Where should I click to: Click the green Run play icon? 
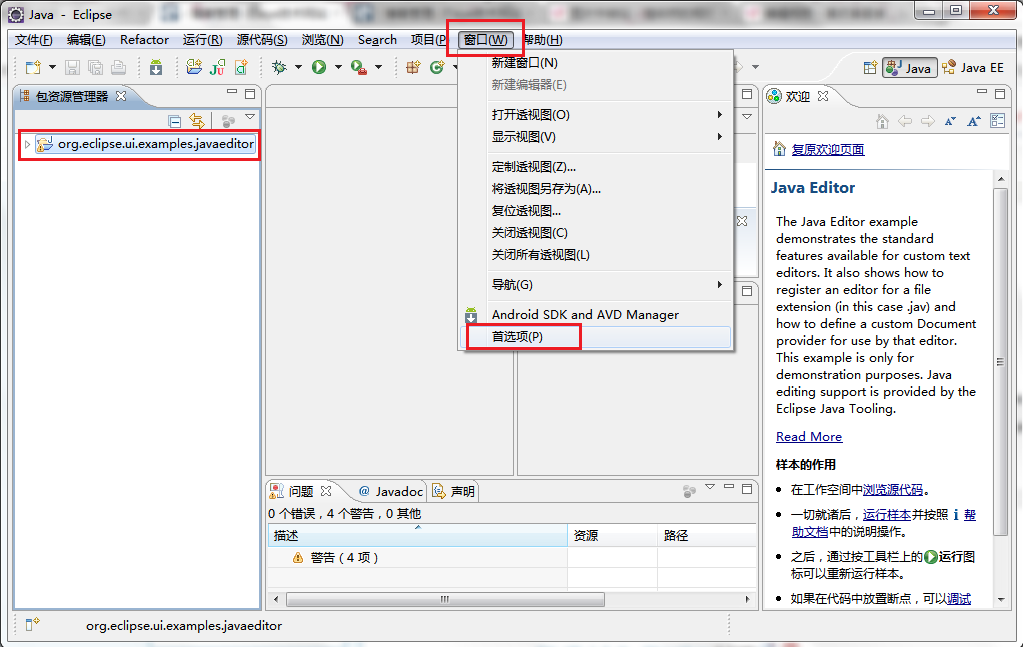coord(319,67)
